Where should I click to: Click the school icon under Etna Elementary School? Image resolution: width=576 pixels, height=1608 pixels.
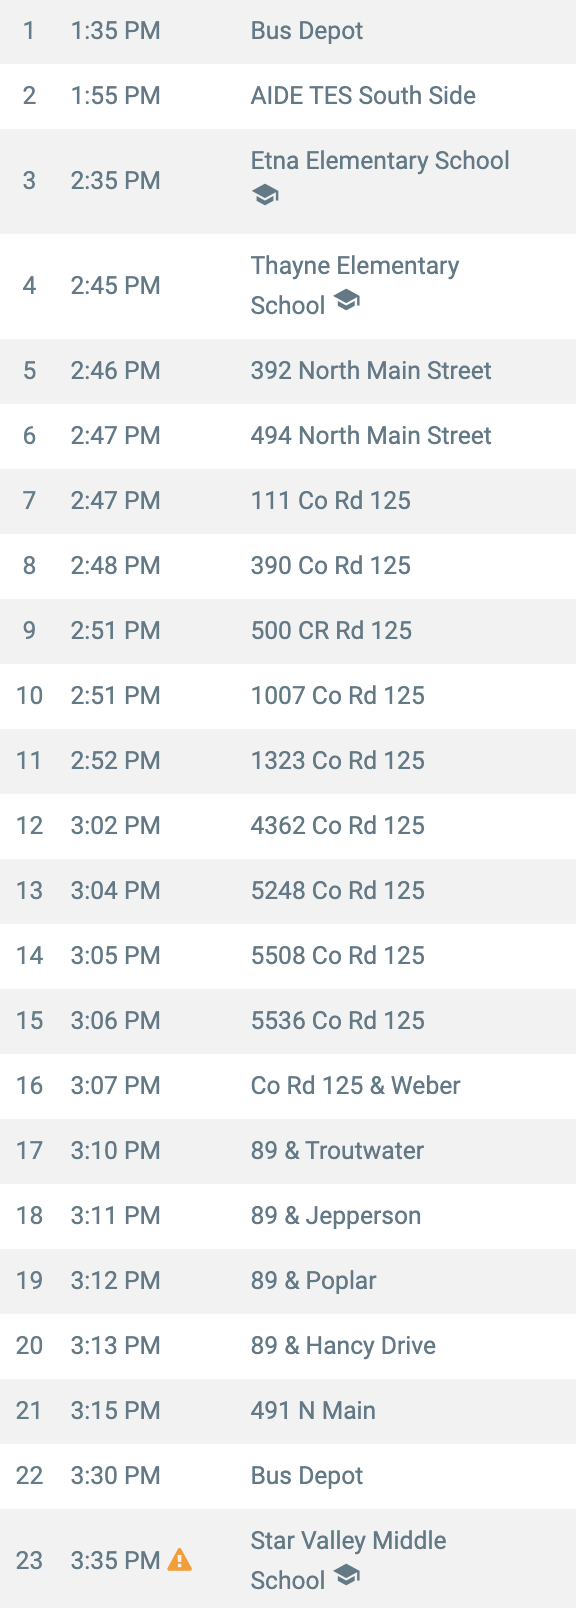tap(265, 195)
